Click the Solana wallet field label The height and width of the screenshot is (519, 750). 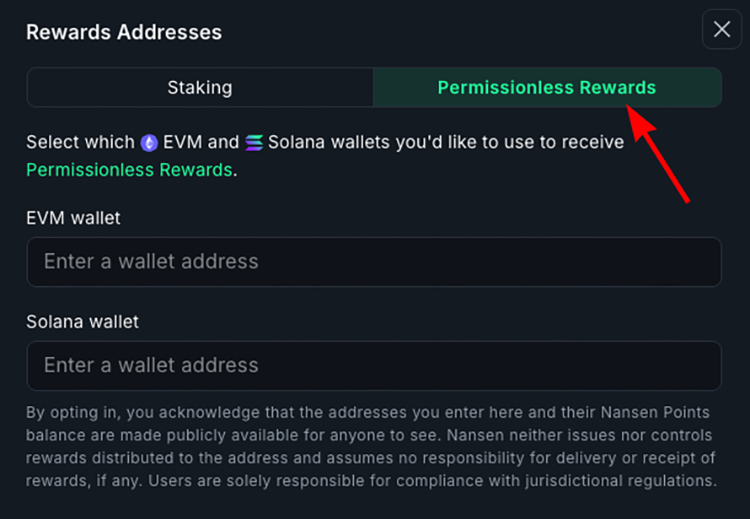[x=82, y=322]
